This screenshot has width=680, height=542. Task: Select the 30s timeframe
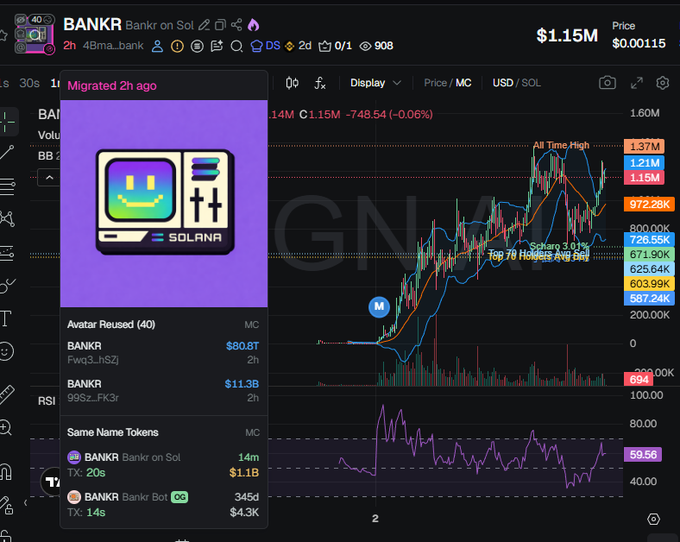pos(29,83)
